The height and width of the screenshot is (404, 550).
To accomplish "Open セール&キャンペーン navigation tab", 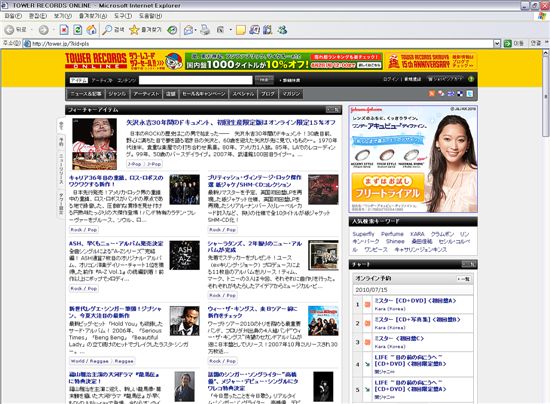I will point(204,94).
